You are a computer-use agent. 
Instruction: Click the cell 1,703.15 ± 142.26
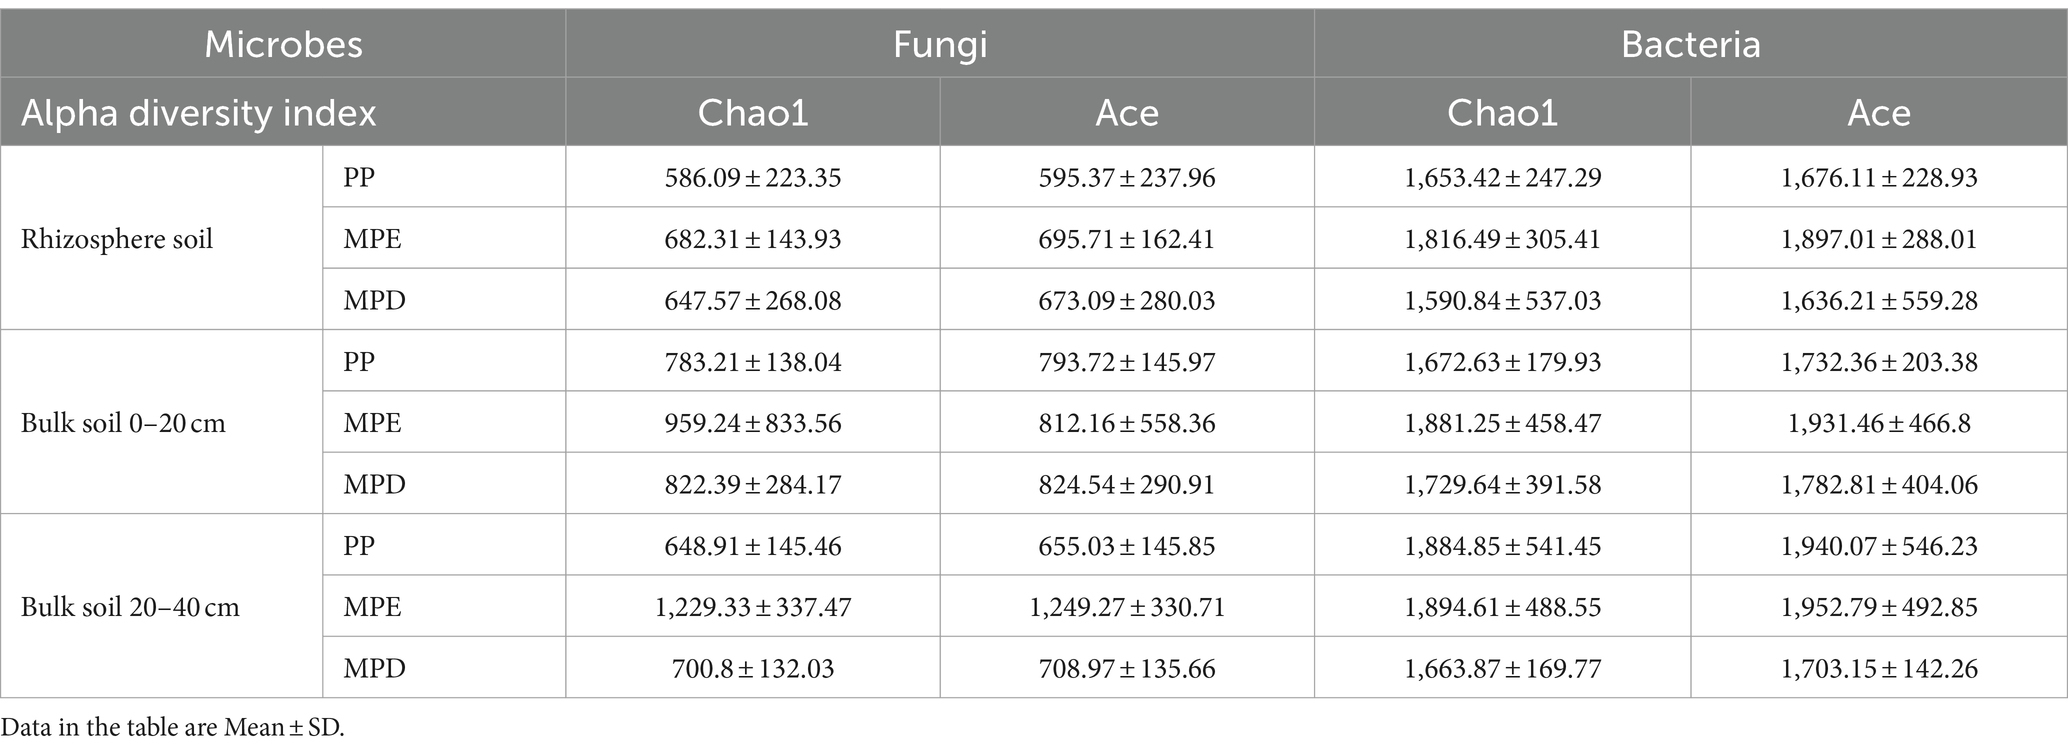[x=1879, y=668]
